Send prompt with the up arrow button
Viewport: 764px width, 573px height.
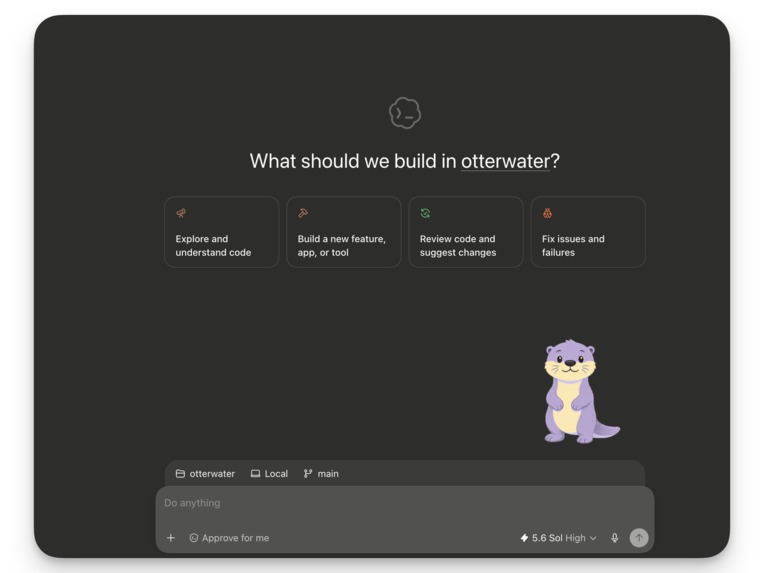tap(639, 538)
